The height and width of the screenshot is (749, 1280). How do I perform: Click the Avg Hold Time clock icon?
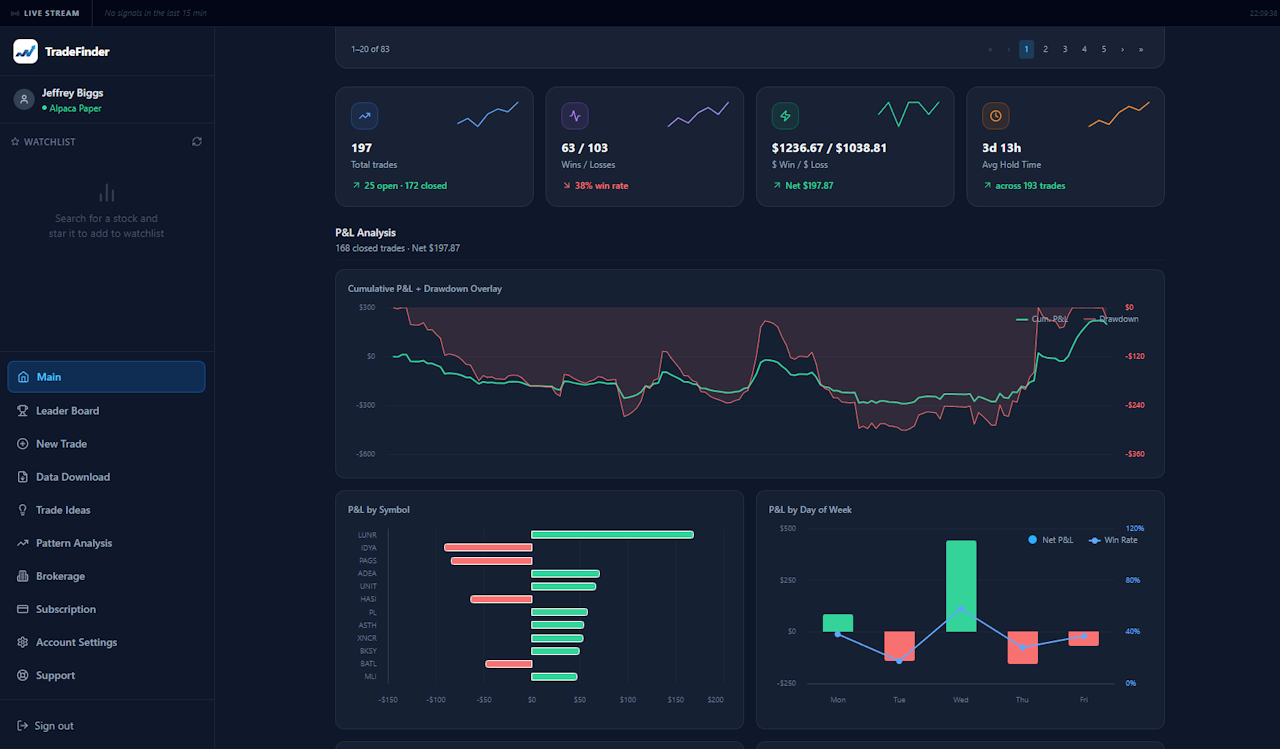pos(996,116)
